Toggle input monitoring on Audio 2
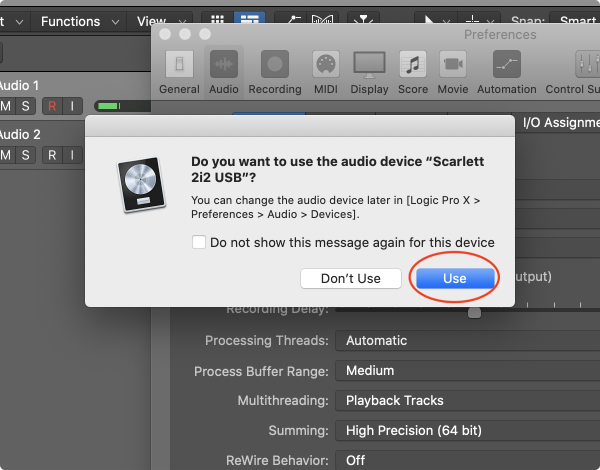 [x=72, y=155]
